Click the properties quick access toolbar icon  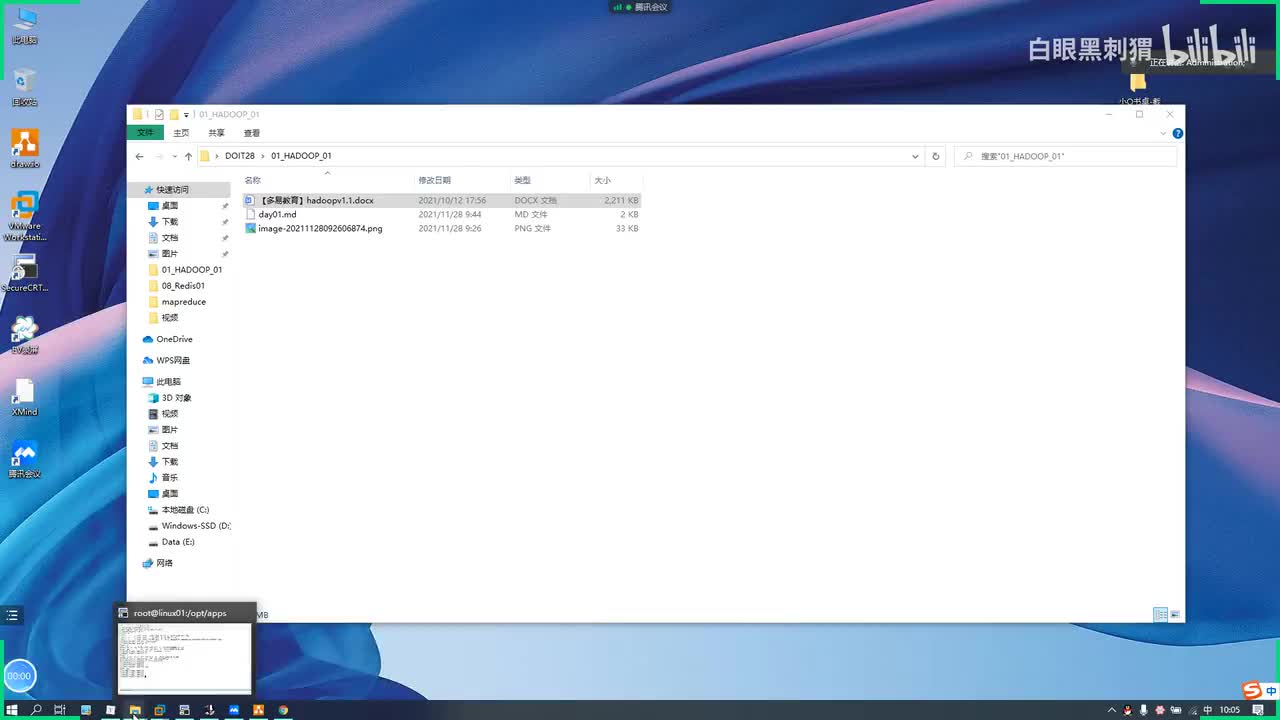pos(159,114)
